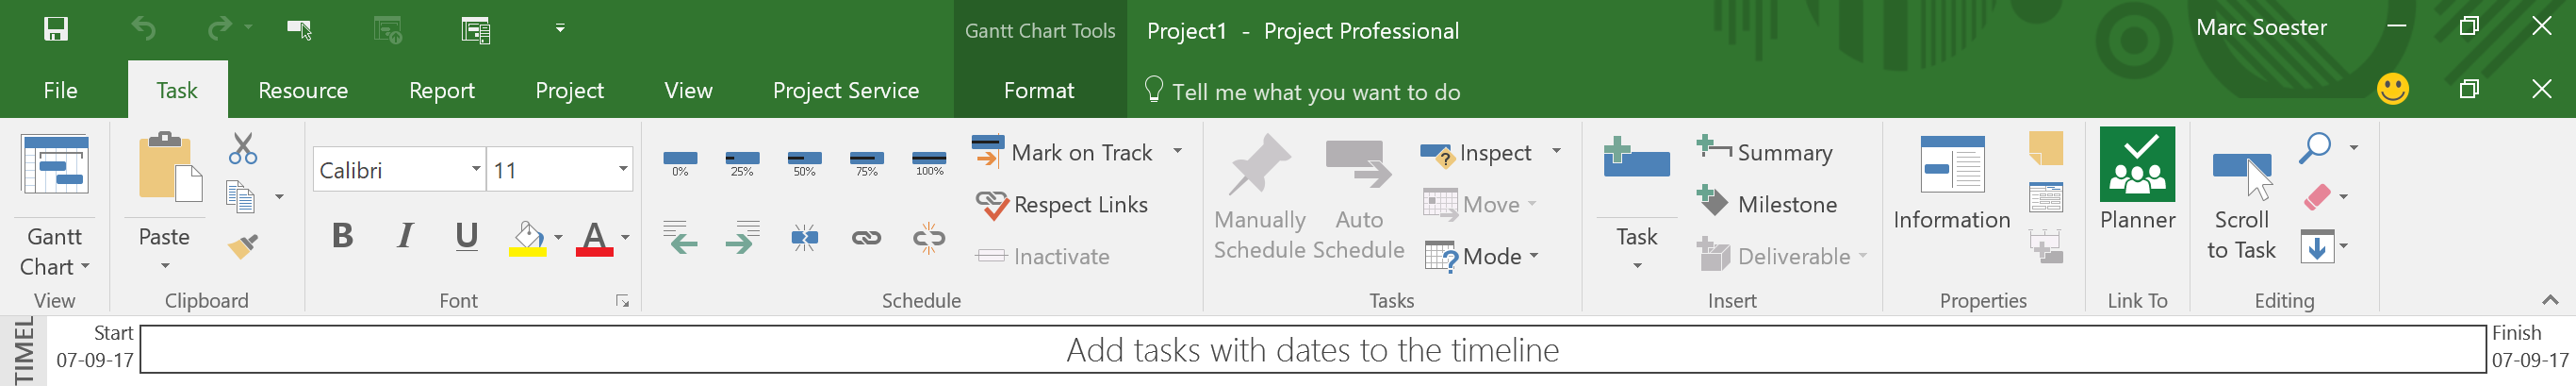
Task: Expand the font size 11 dropdown
Action: pyautogui.click(x=623, y=169)
